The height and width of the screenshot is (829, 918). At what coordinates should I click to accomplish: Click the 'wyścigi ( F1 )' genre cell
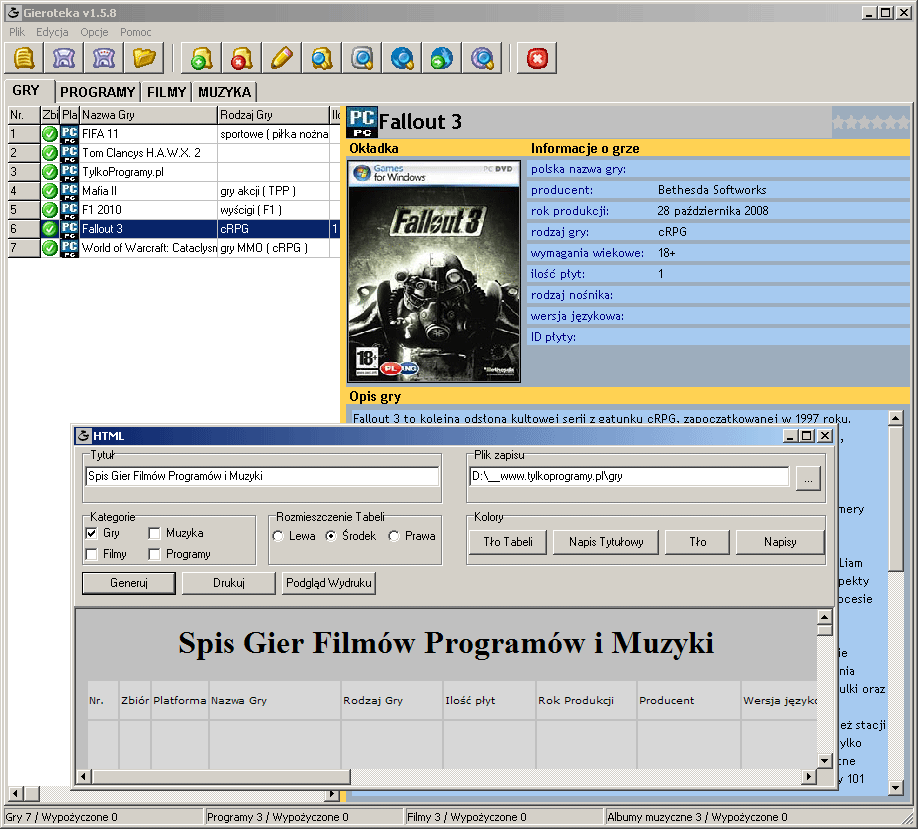pyautogui.click(x=273, y=210)
